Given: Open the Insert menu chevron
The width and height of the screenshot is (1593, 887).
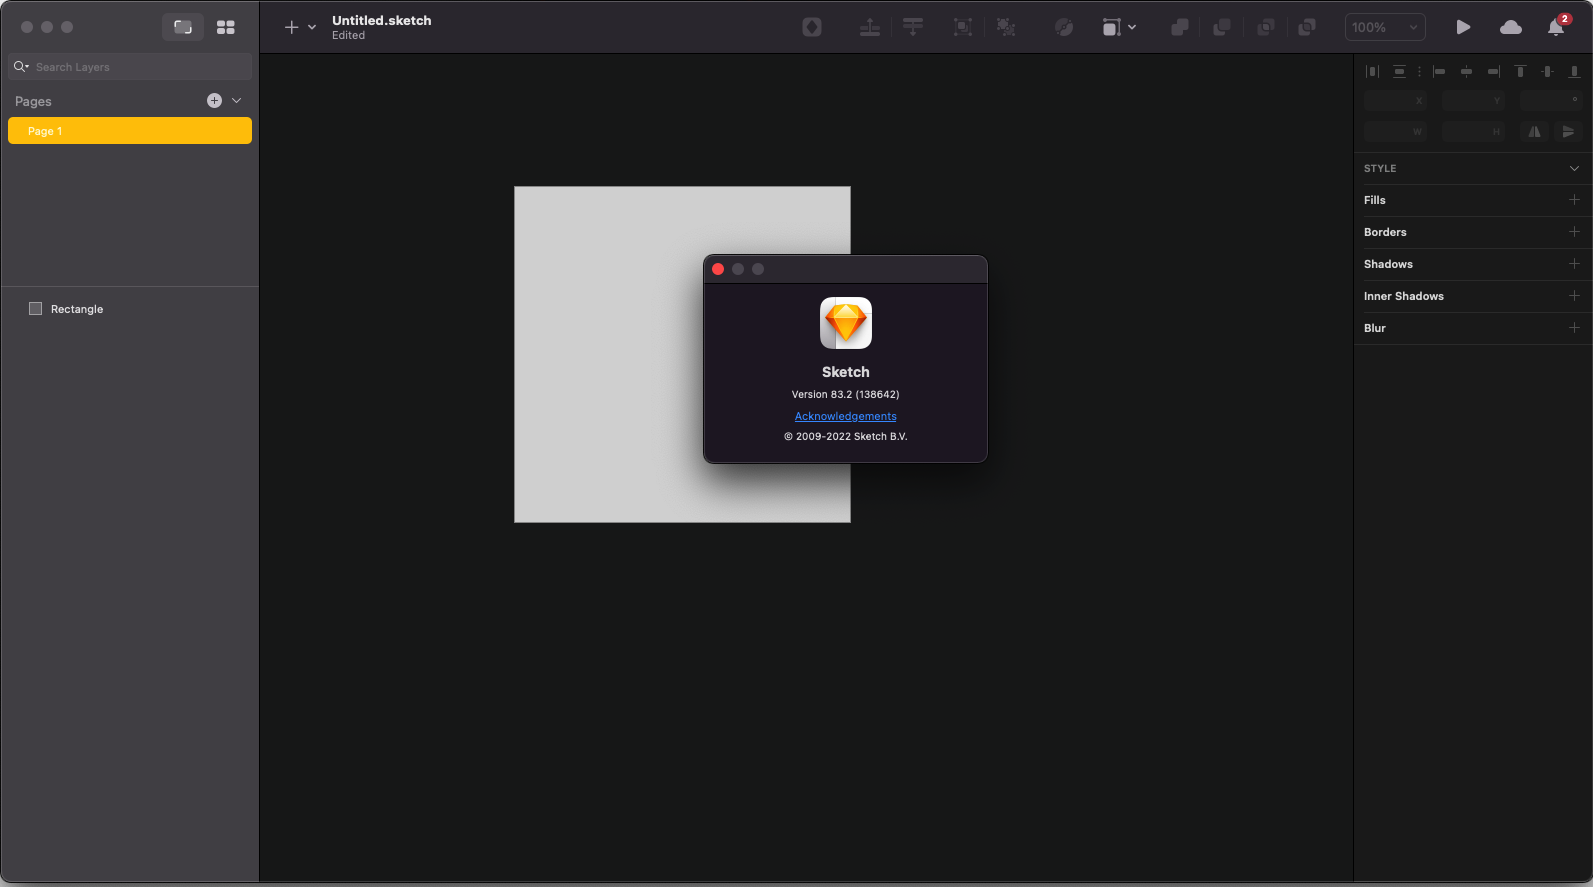Looking at the screenshot, I should [312, 27].
